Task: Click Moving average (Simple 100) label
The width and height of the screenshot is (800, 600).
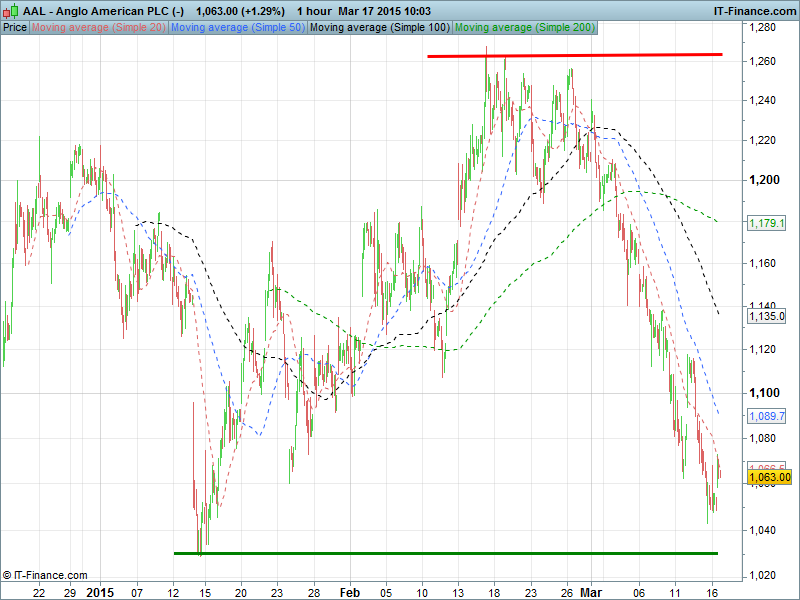Action: tap(379, 27)
